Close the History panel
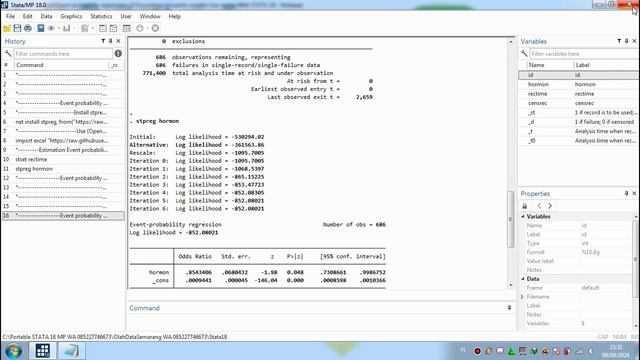Screen dimensions: 640x360 (x=118, y=41)
